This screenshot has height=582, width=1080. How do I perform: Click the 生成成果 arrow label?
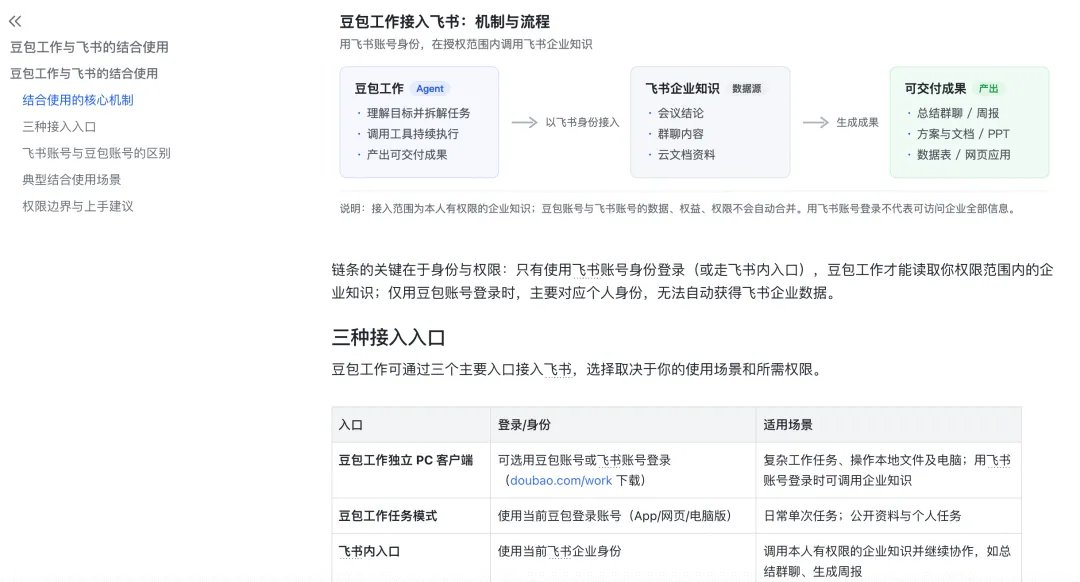(858, 123)
